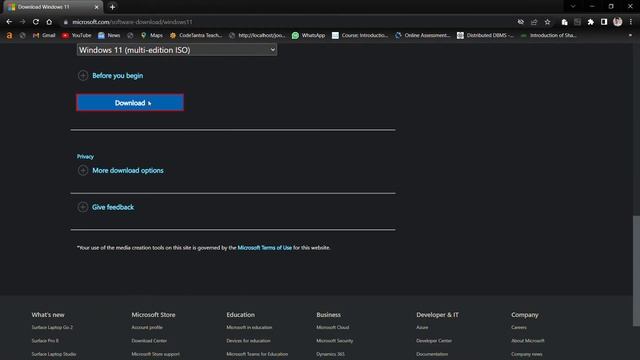The image size is (640, 360).
Task: Open Surface Laptop Studio footer link
Action: click(x=54, y=354)
